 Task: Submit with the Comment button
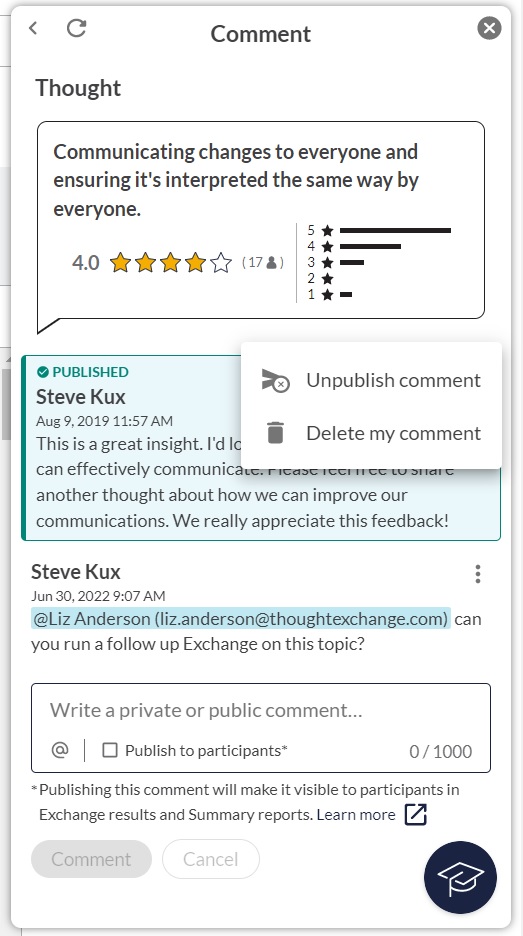coord(91,859)
